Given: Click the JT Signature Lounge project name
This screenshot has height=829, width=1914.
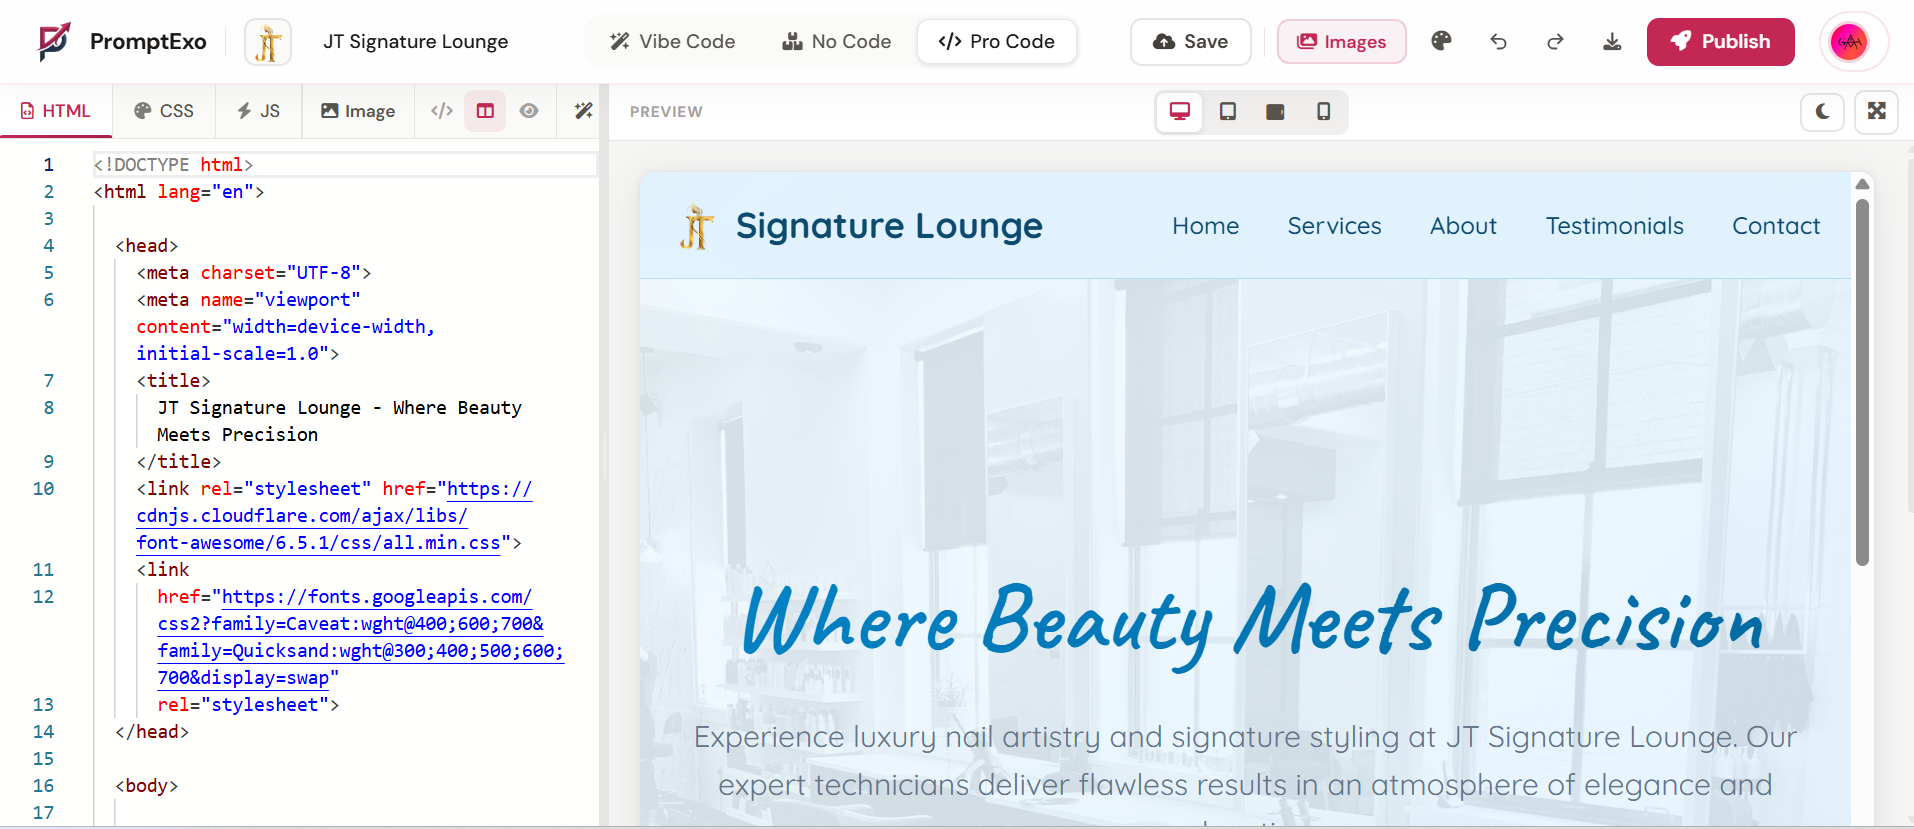Looking at the screenshot, I should [416, 42].
